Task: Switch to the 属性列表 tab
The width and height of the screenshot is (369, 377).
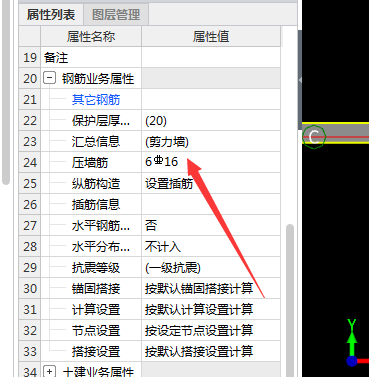Action: [51, 15]
